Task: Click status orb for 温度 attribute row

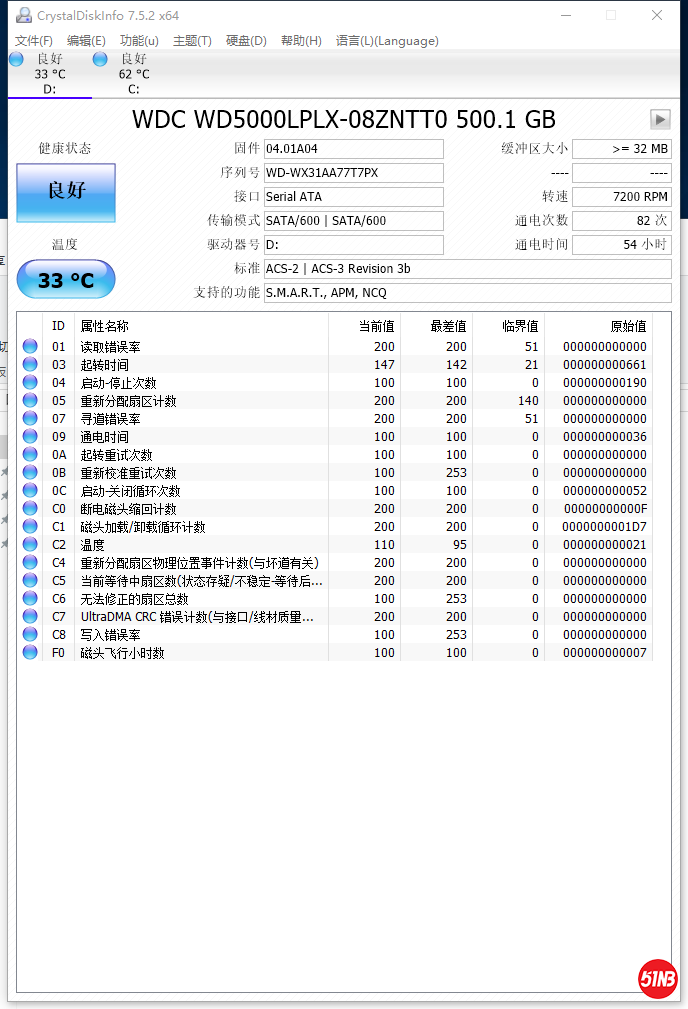Action: coord(30,545)
